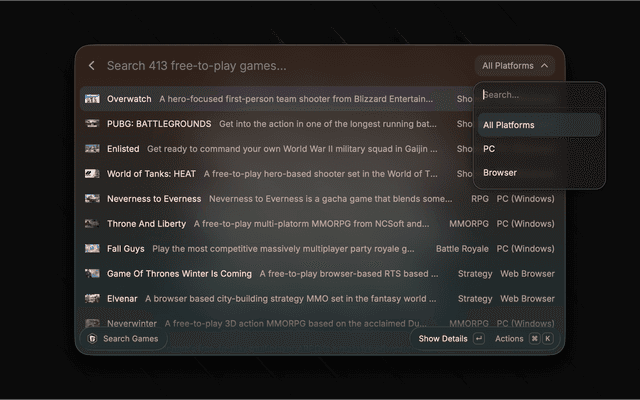Open the Neverness to Everness thumbnail
Viewport: 640px width, 400px height.
coord(92,198)
